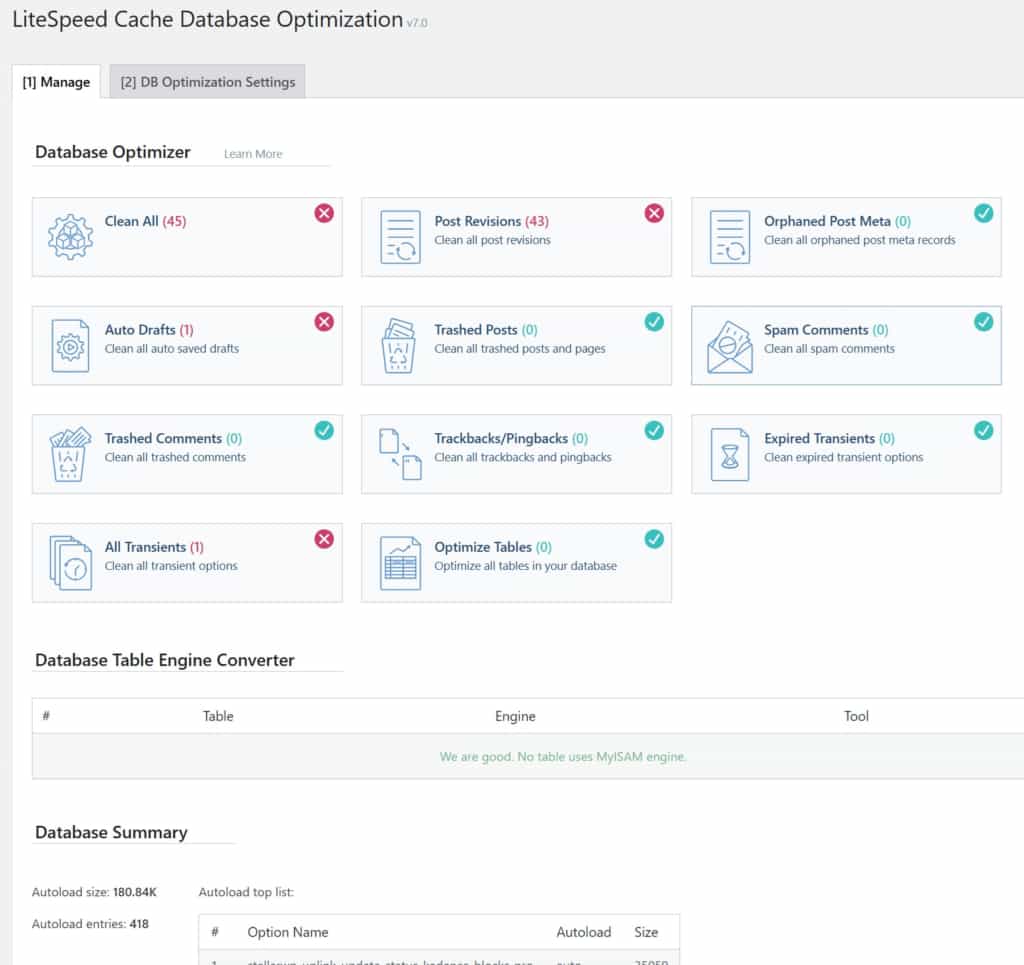
Task: Switch to the DB Optimization Settings tab
Action: pos(207,82)
